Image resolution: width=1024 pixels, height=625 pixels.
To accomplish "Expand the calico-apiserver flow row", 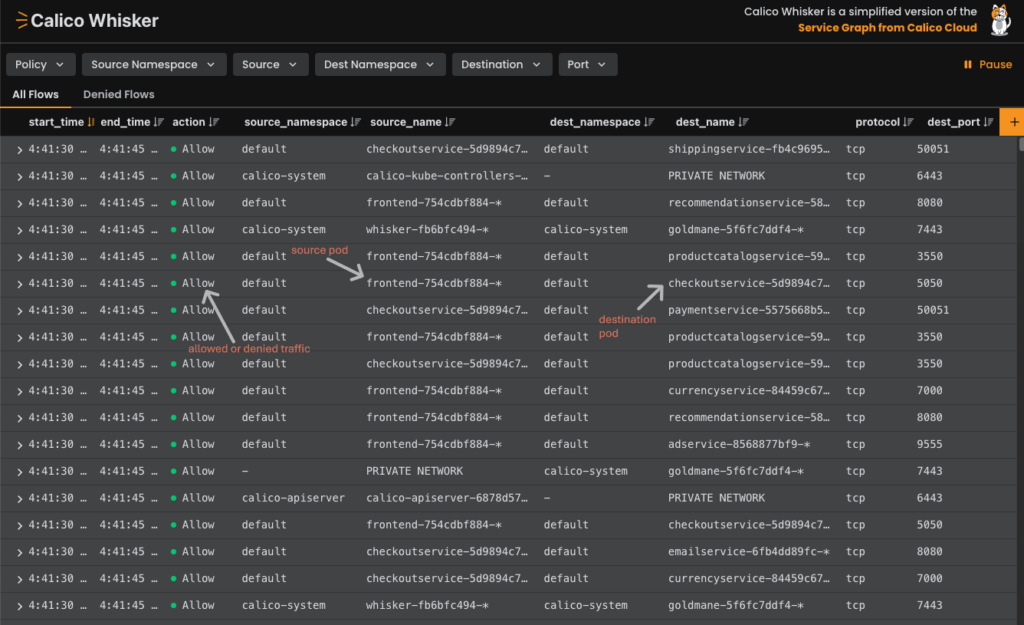I will [19, 498].
